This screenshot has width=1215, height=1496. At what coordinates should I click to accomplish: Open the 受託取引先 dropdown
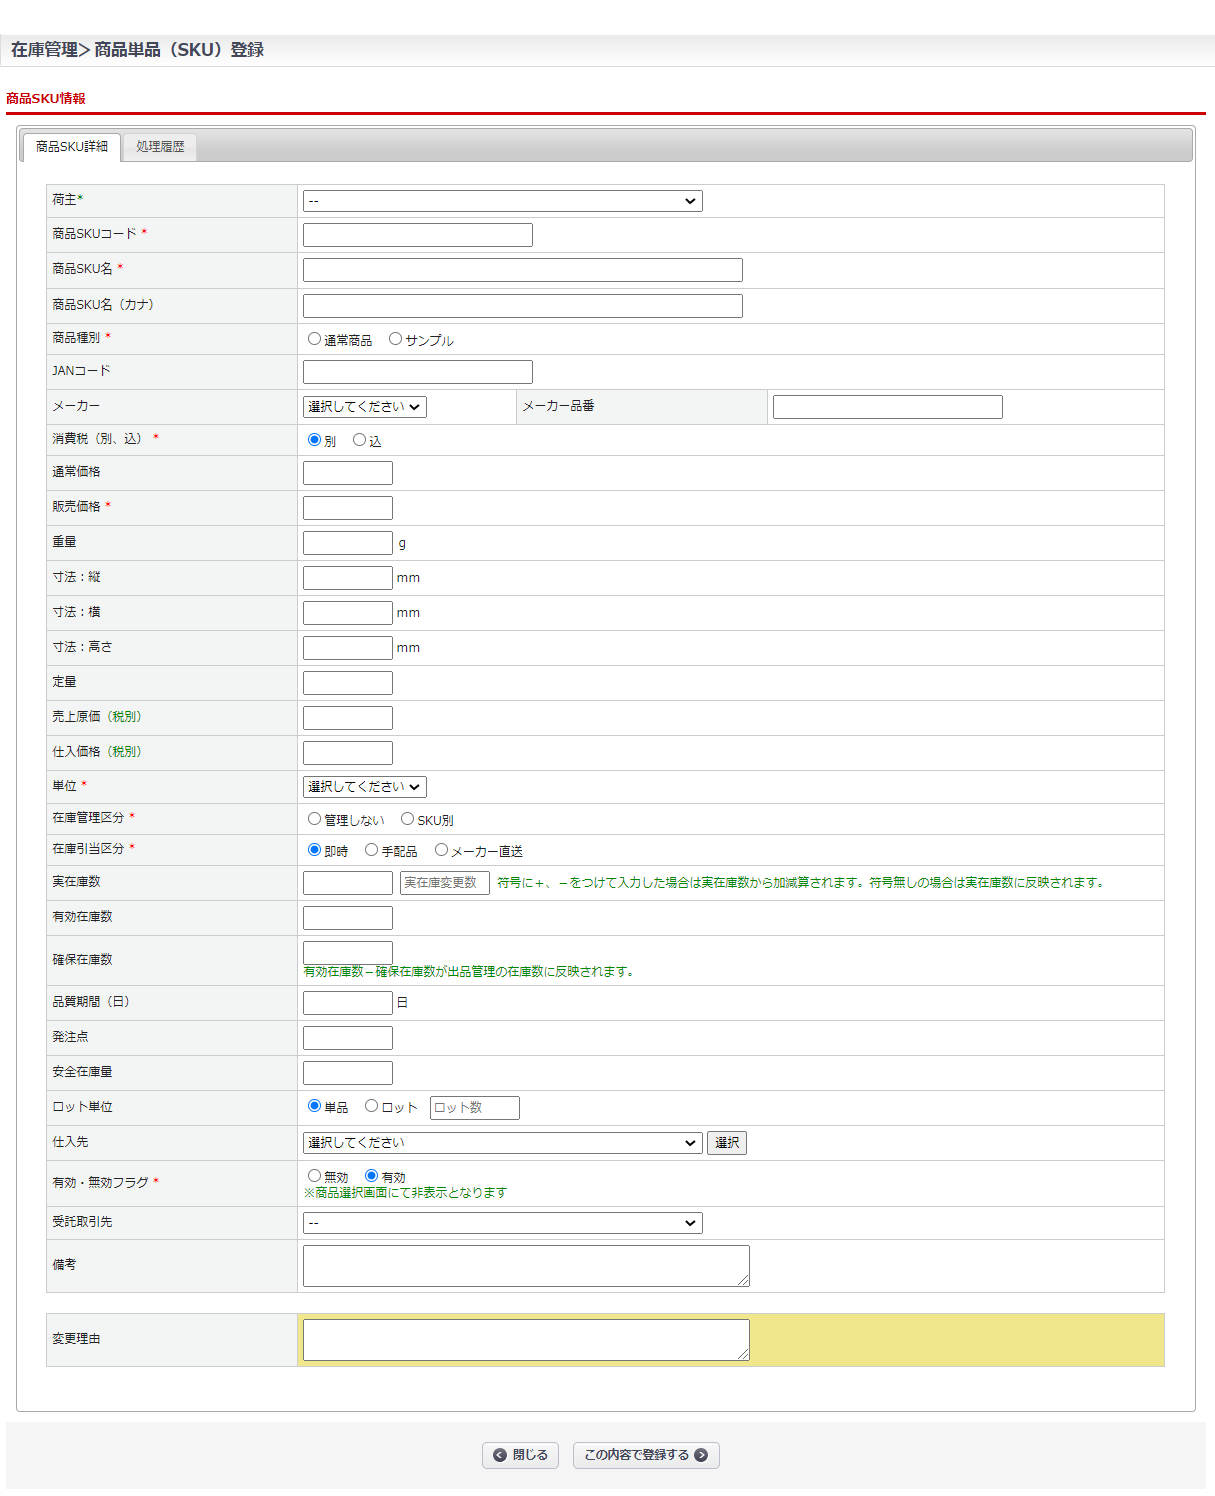click(502, 1223)
